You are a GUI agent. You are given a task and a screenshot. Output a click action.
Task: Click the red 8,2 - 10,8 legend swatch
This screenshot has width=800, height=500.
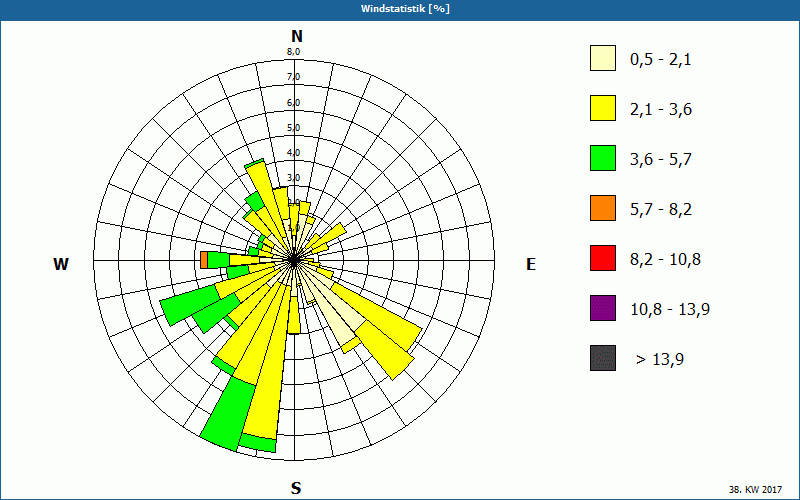(603, 258)
